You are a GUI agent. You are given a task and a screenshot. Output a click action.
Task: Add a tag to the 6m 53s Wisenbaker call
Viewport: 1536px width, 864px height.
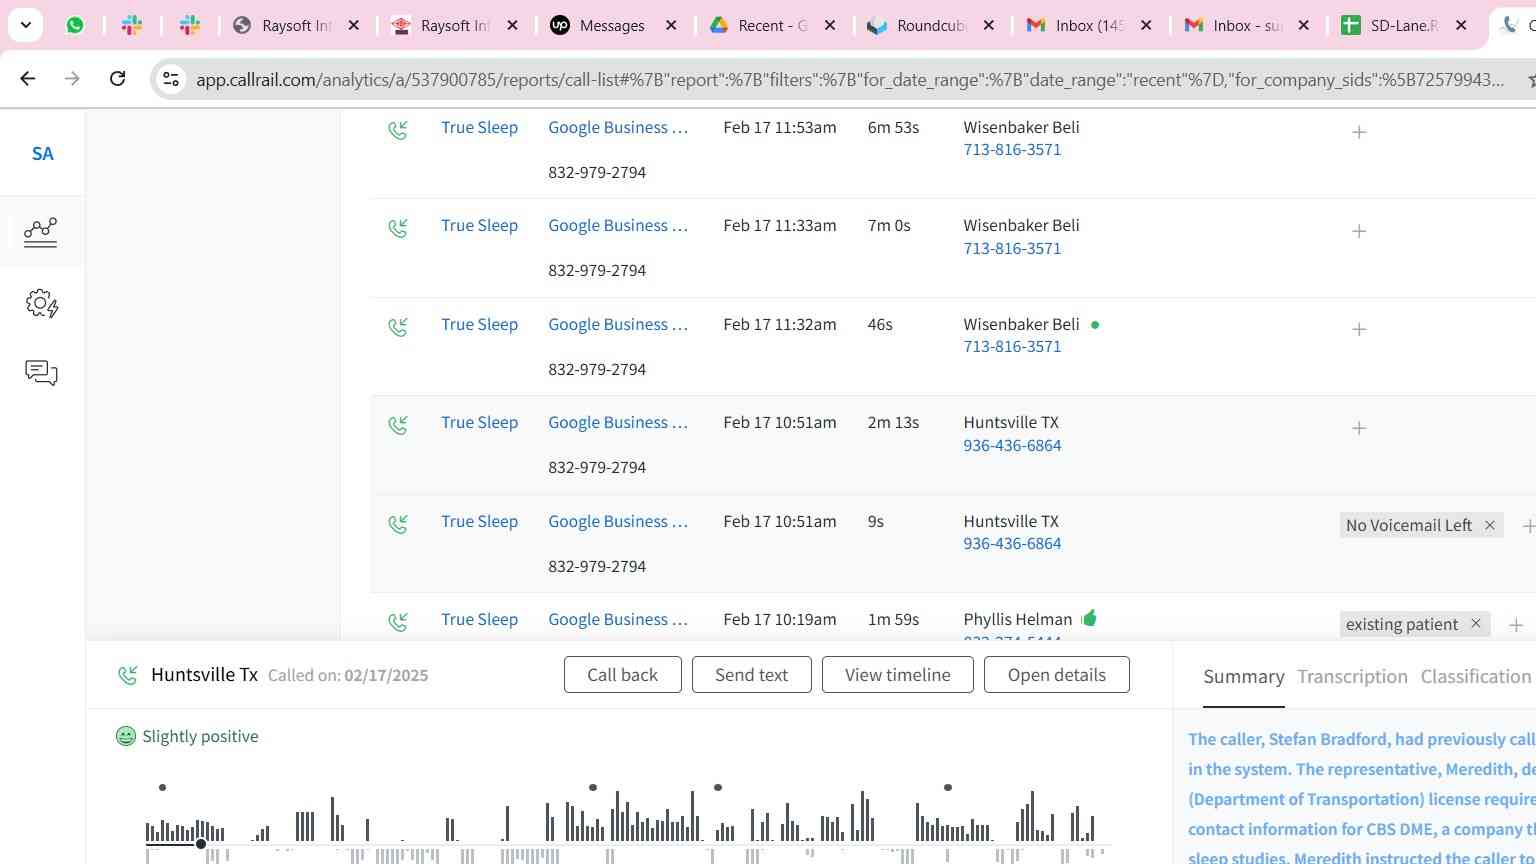[x=1359, y=132]
